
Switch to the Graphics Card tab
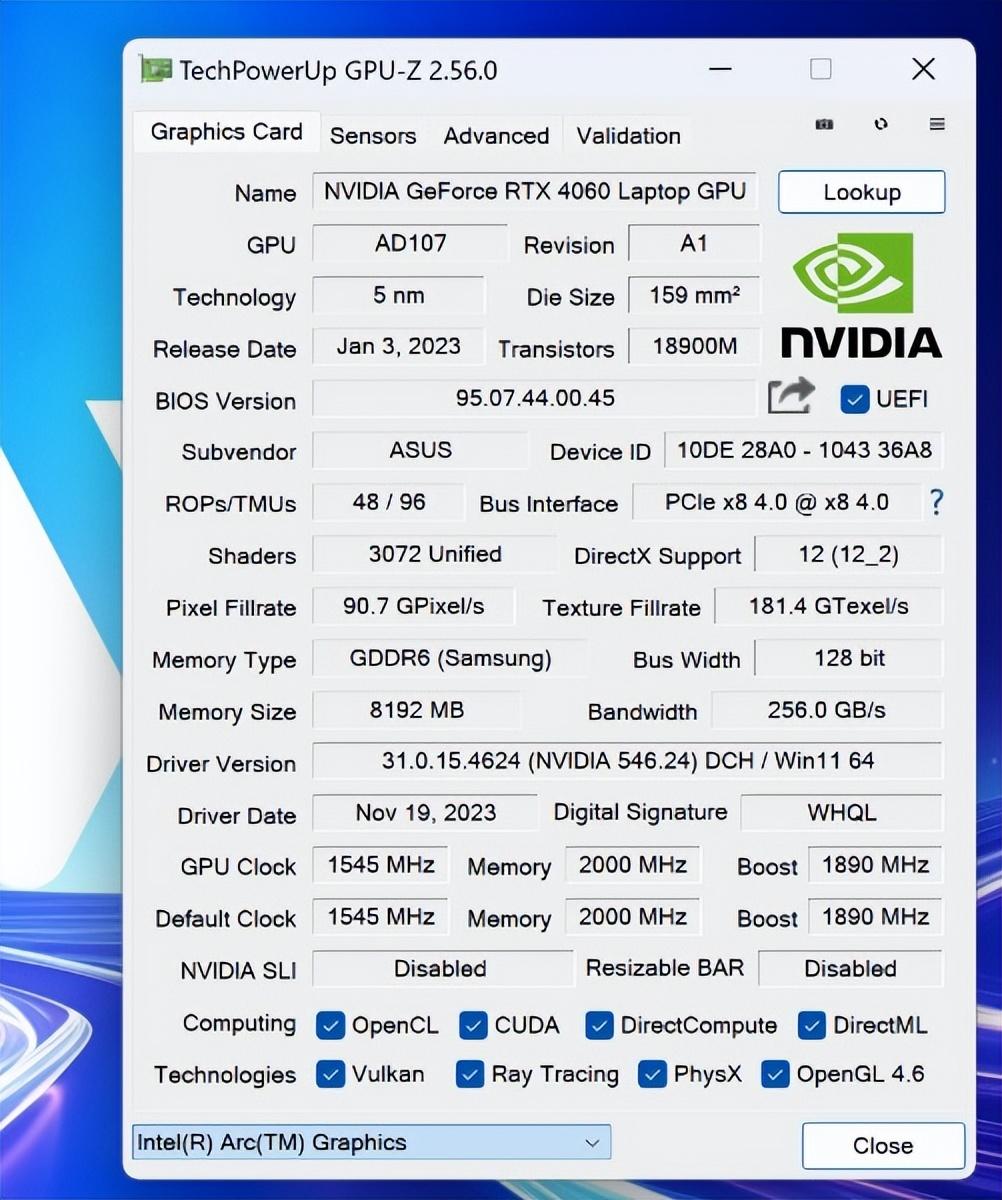coord(226,132)
